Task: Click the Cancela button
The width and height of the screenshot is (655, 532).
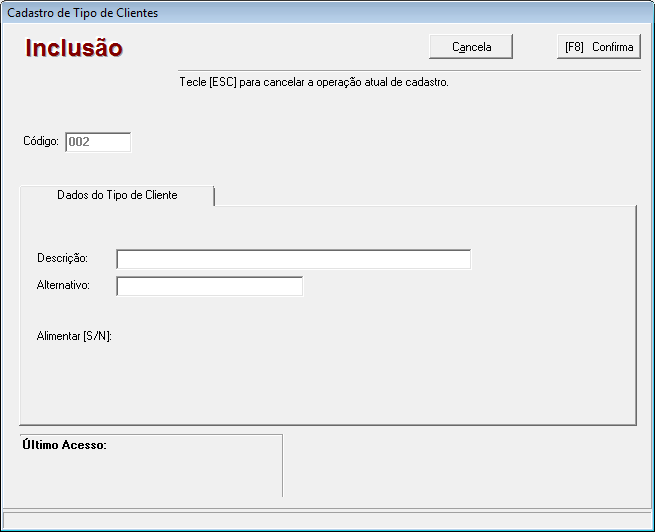Action: point(471,47)
